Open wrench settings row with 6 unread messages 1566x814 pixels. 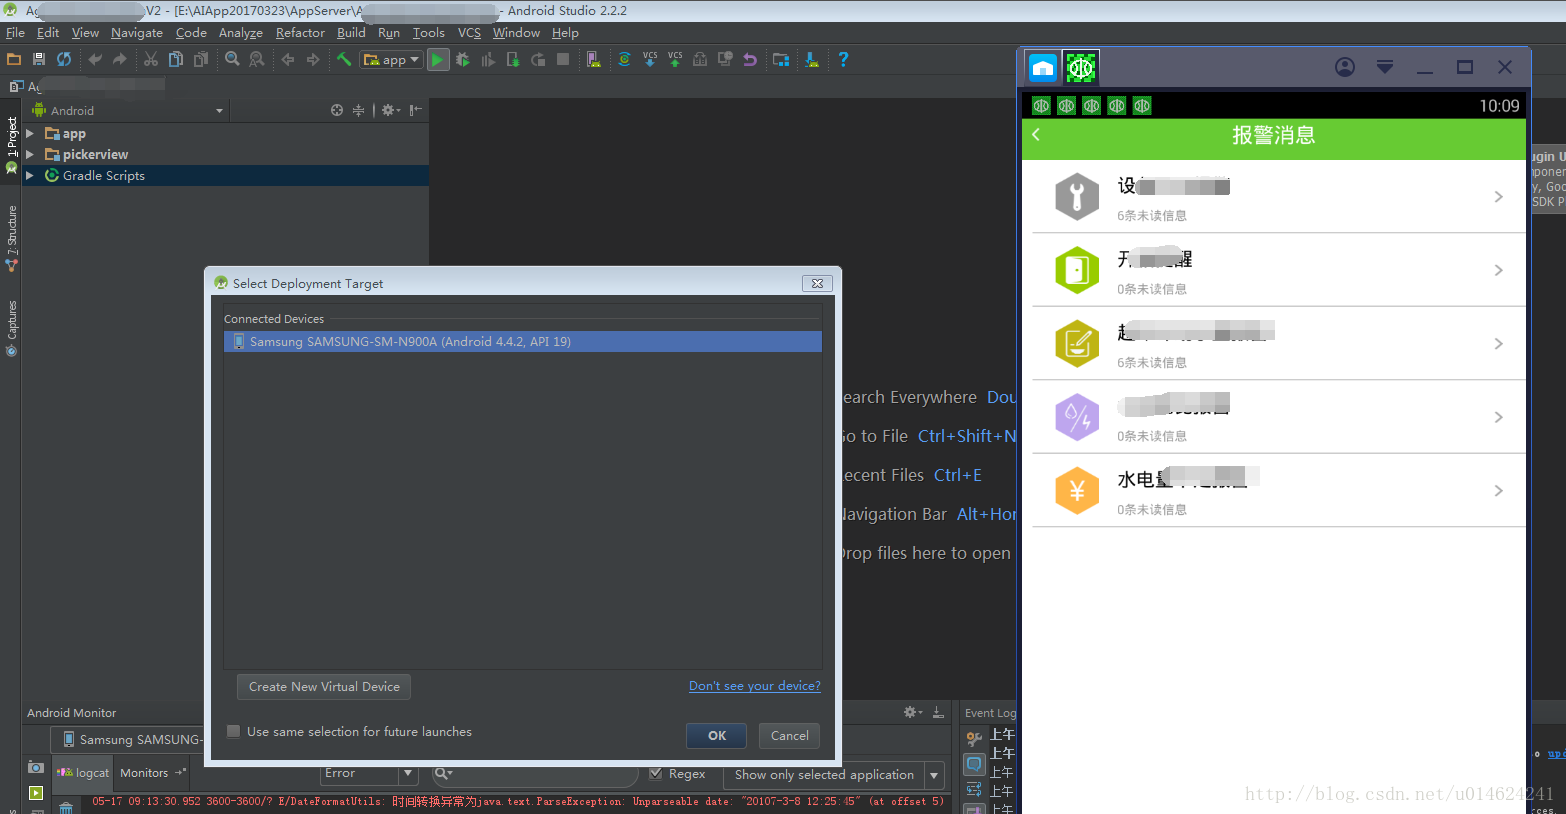tap(1278, 197)
